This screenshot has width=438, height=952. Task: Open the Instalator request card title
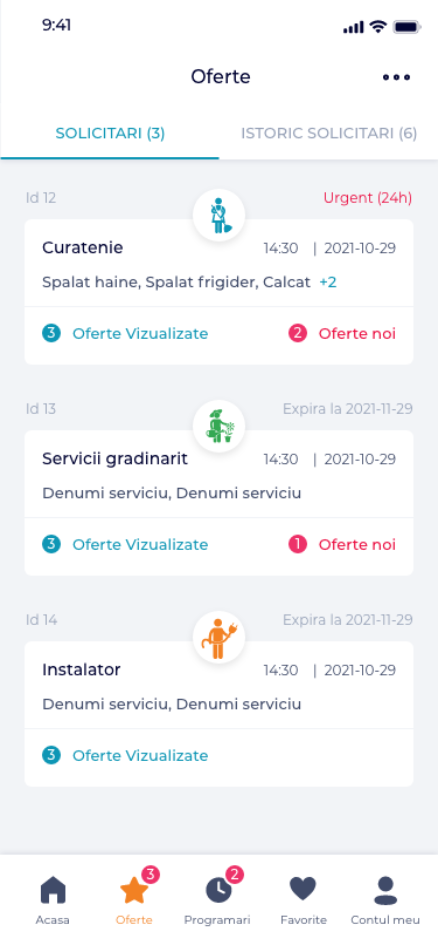pos(81,670)
